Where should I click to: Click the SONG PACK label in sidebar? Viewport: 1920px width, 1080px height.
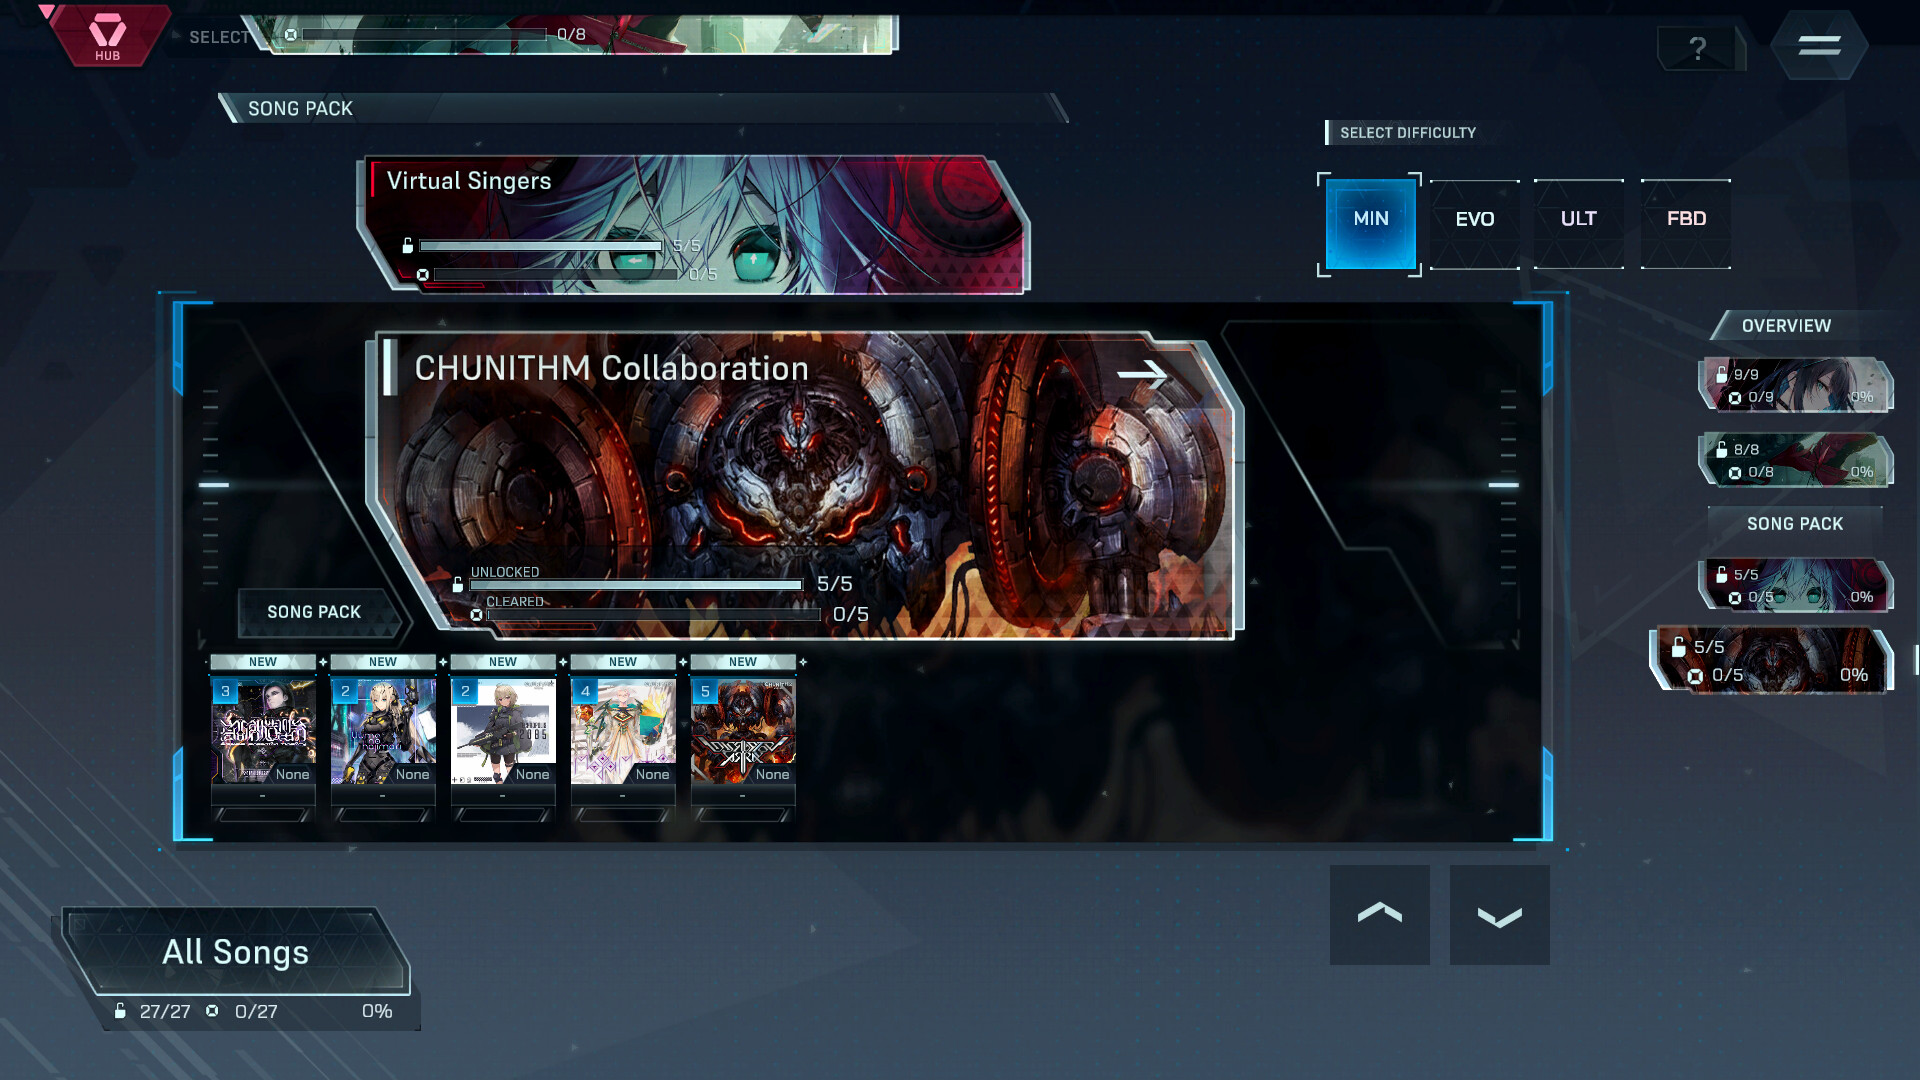click(x=1795, y=524)
